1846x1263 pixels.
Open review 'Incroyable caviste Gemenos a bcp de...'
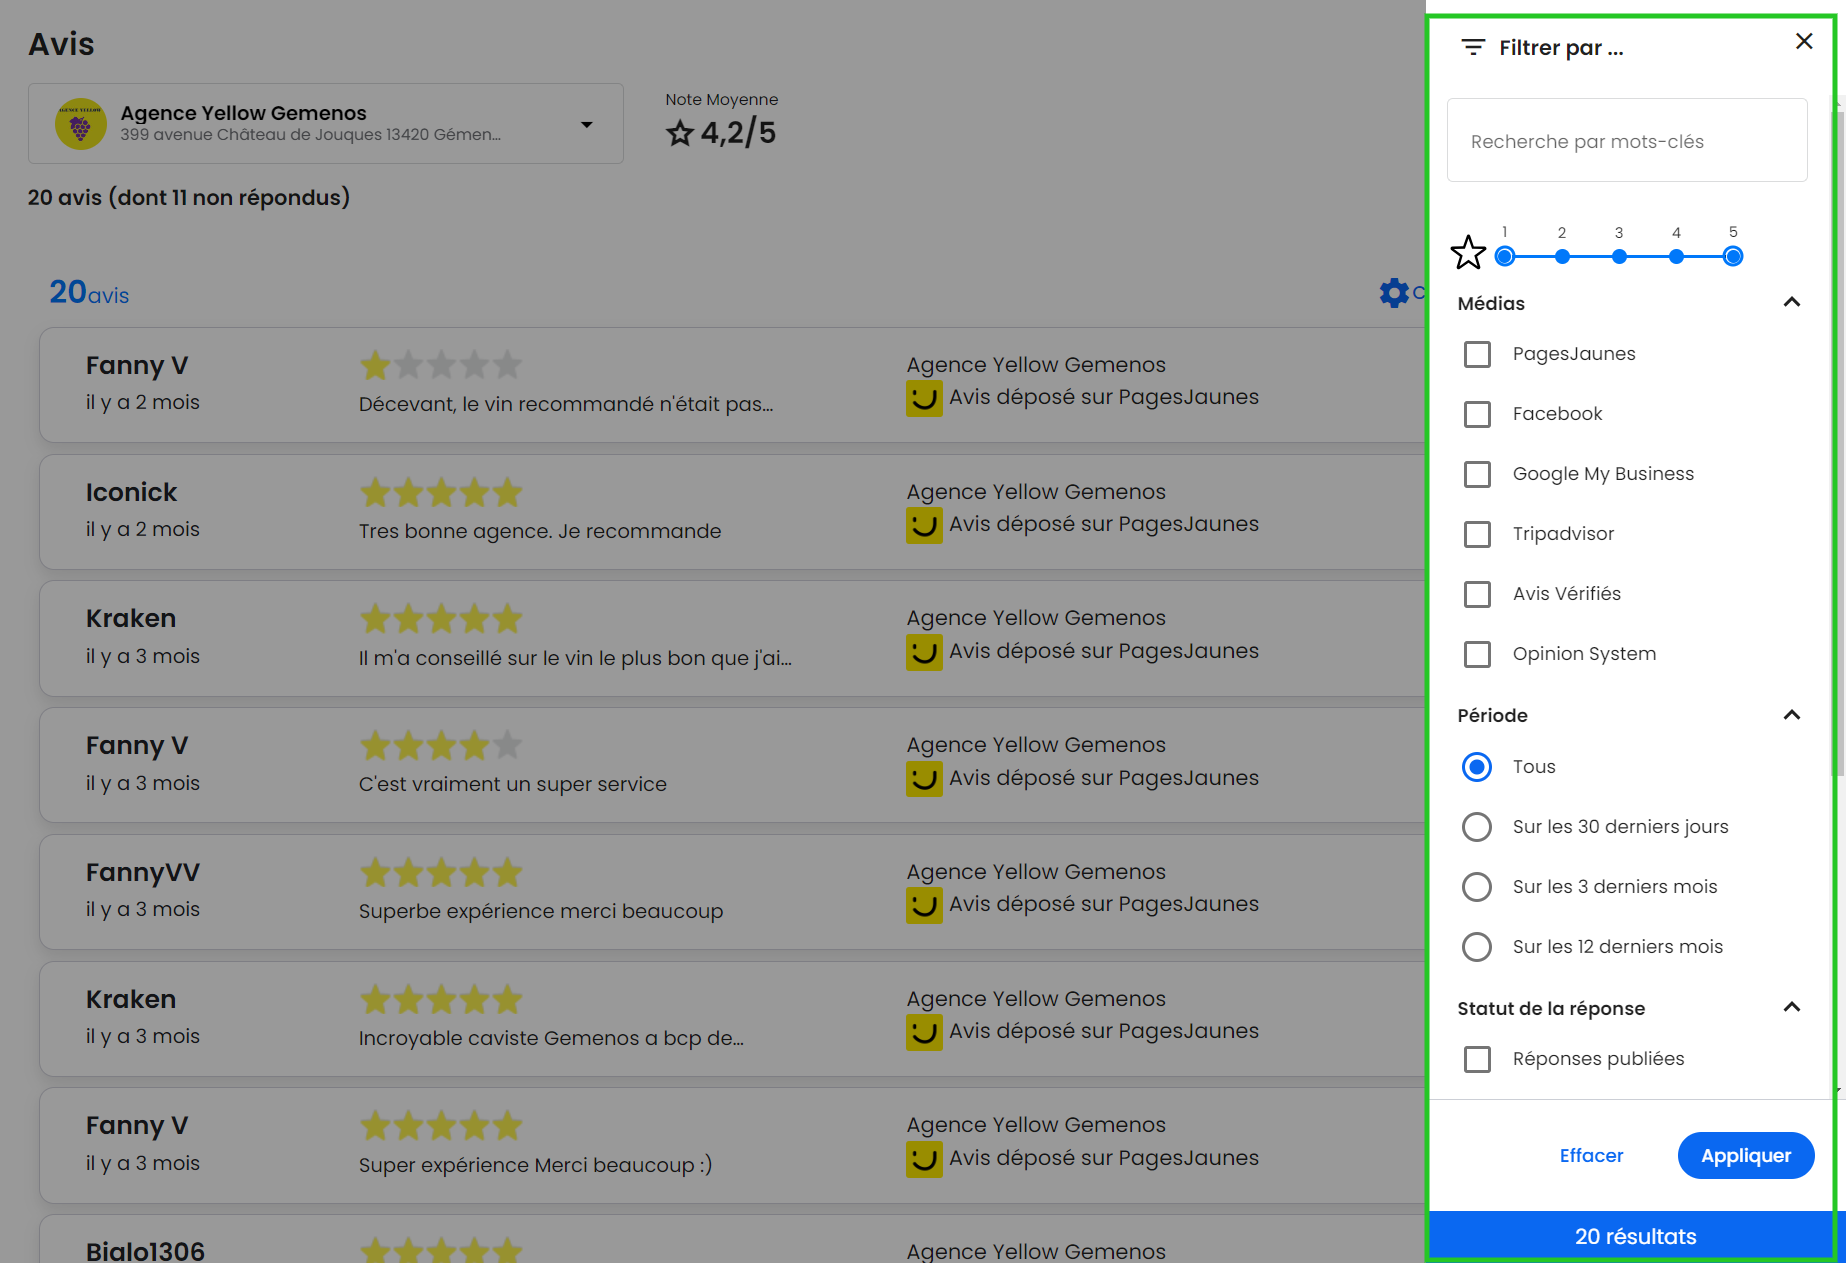[551, 1038]
